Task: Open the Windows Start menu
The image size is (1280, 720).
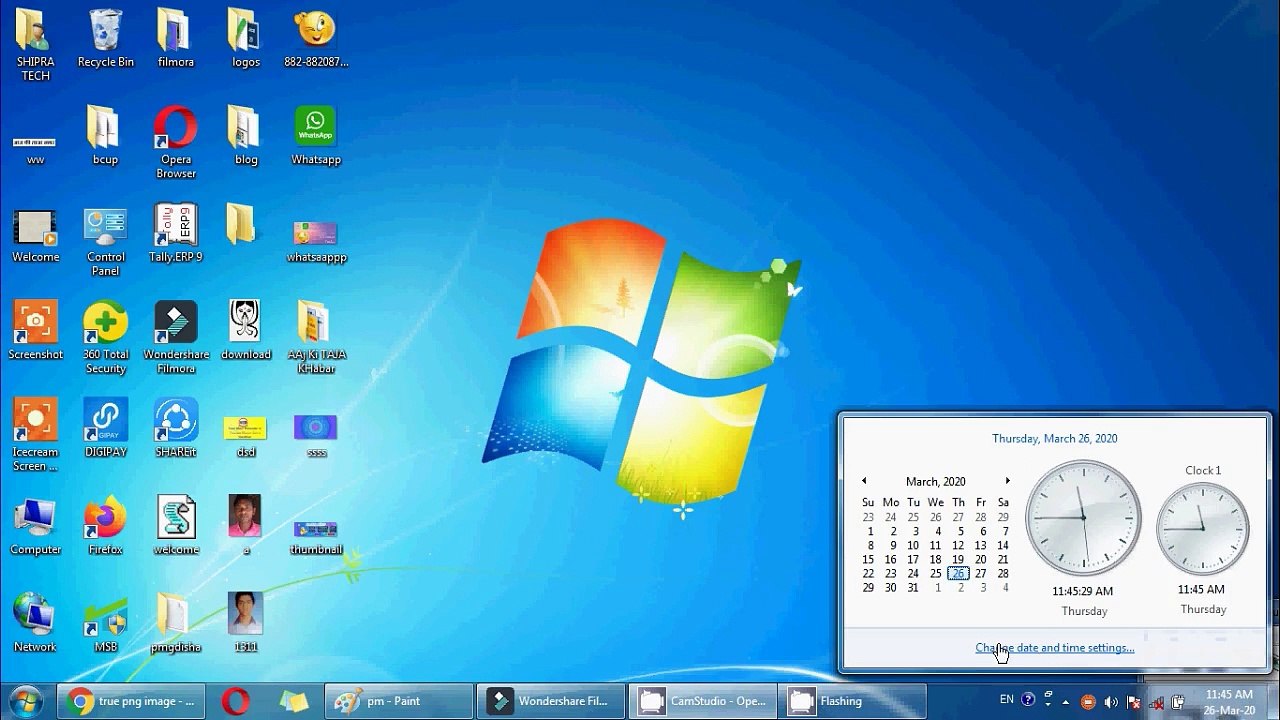Action: (25, 701)
